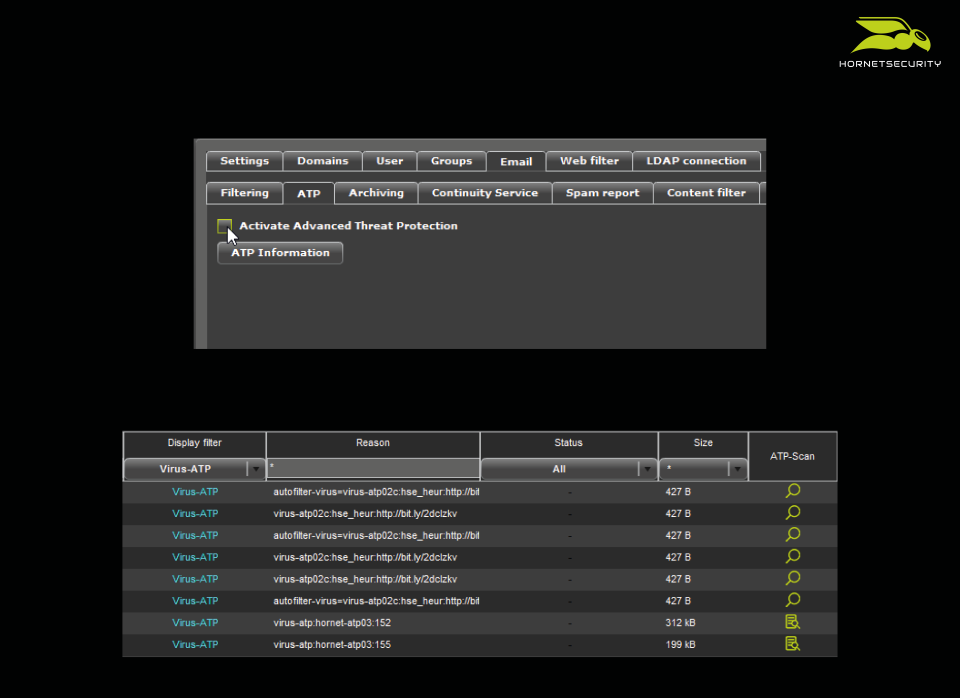This screenshot has width=960, height=698.
Task: Open ATP-Scan magnifier on first 427 B row
Action: pos(792,490)
